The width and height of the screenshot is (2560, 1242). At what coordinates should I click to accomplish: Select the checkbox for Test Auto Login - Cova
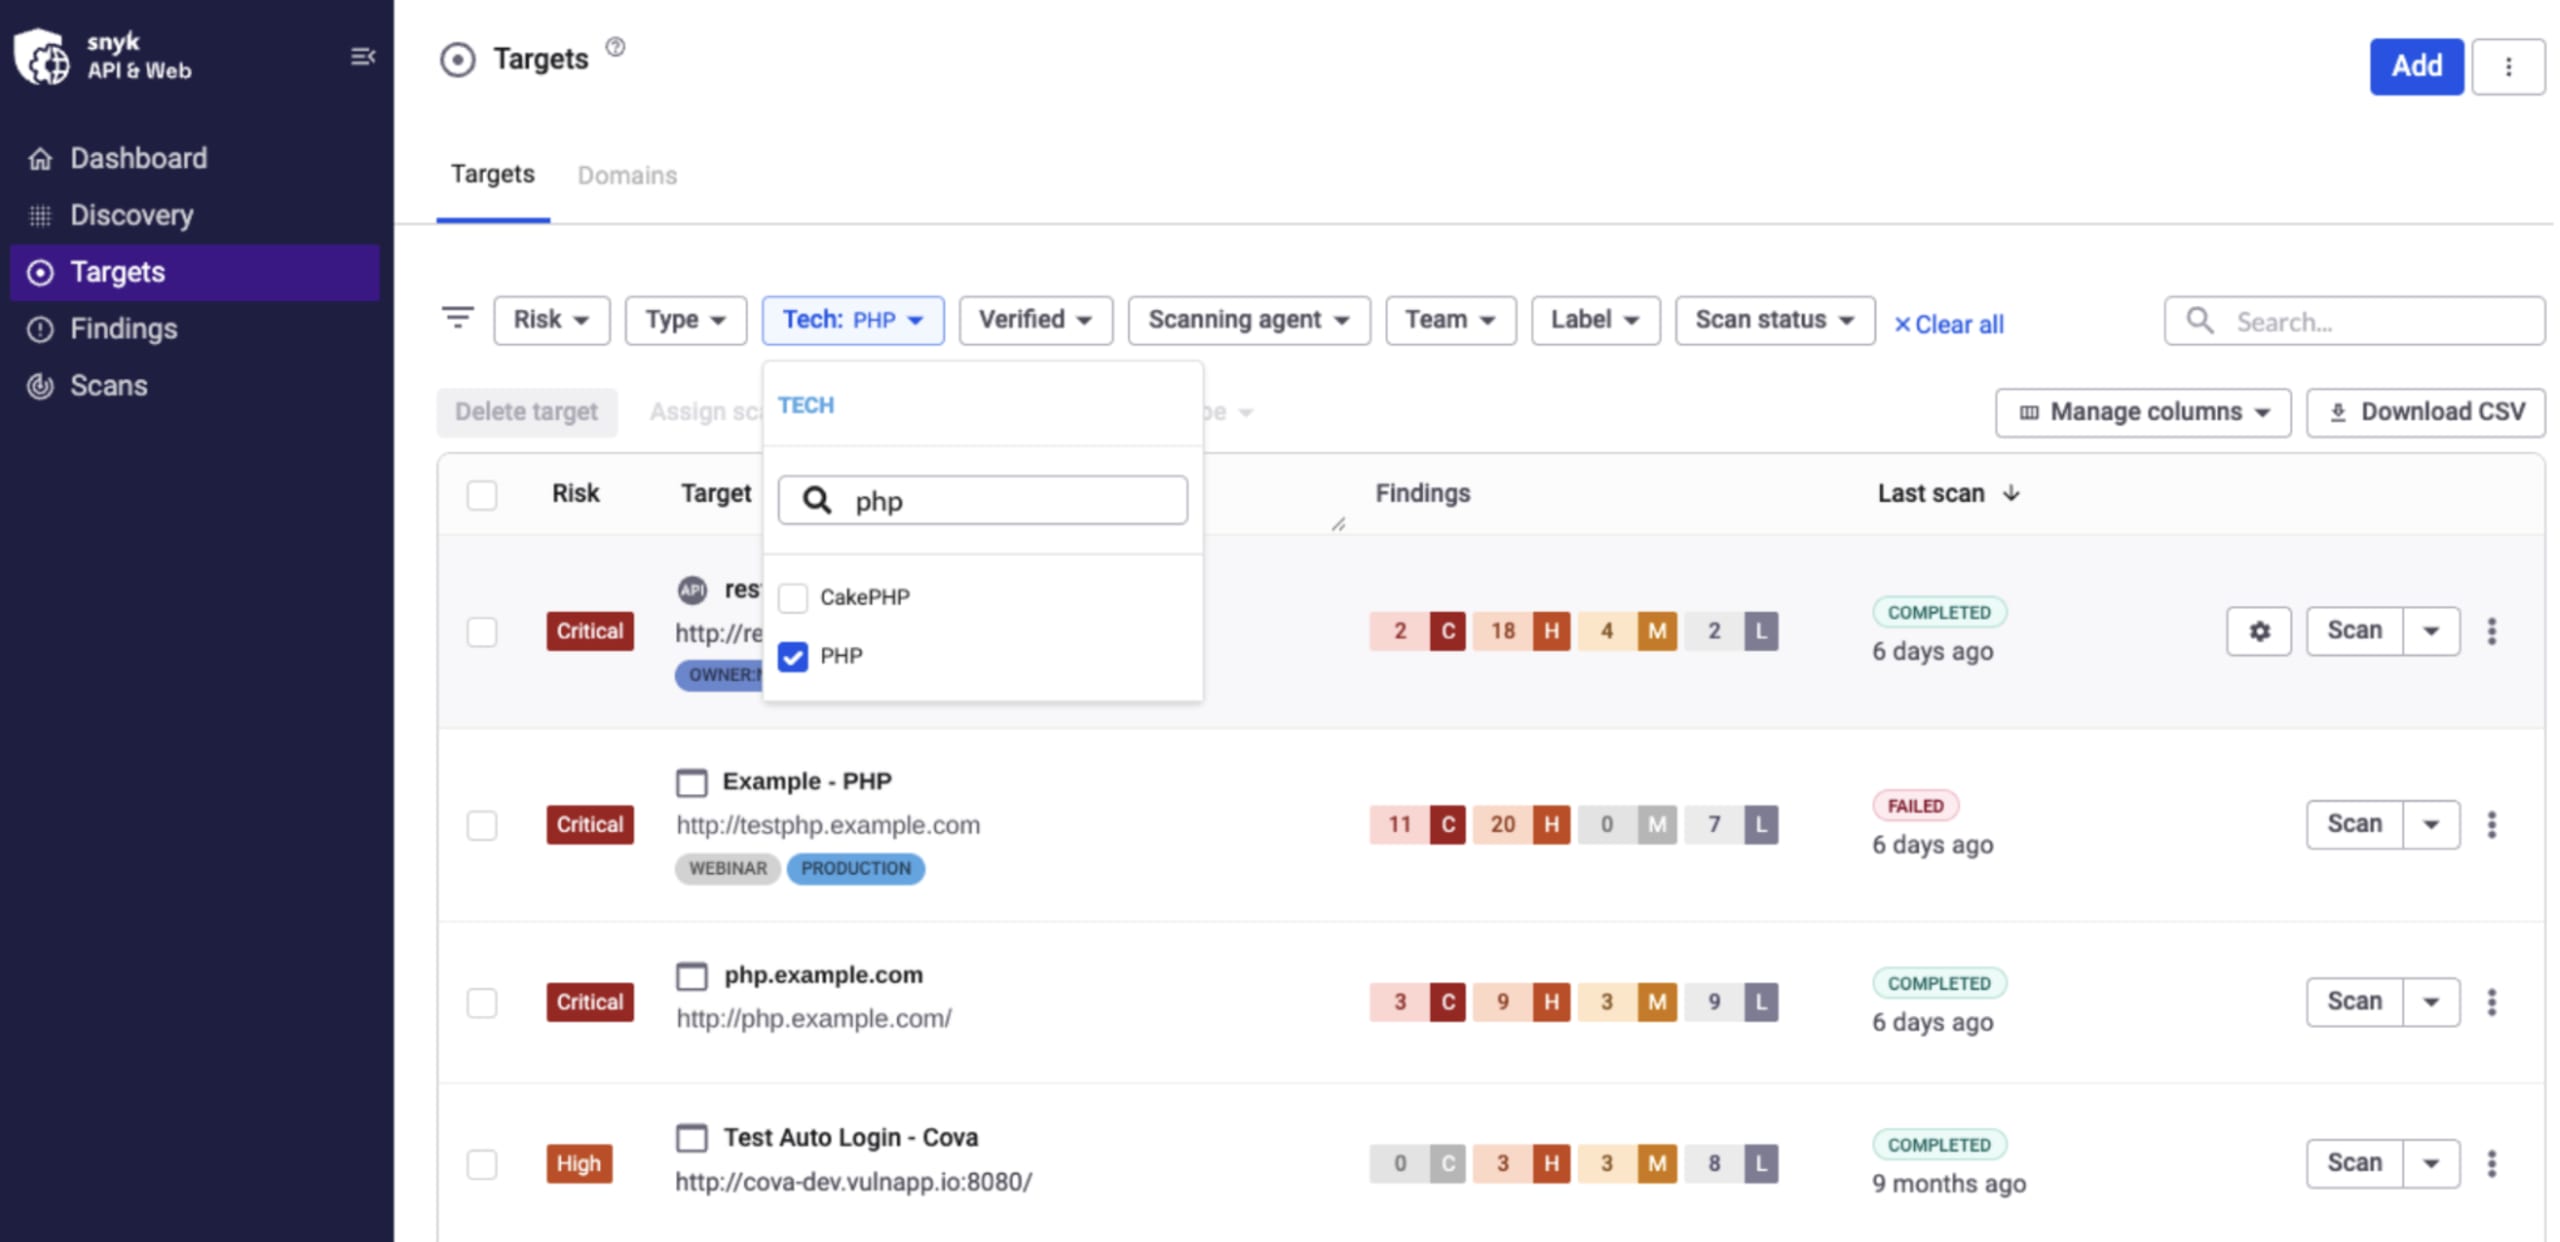coord(482,1163)
